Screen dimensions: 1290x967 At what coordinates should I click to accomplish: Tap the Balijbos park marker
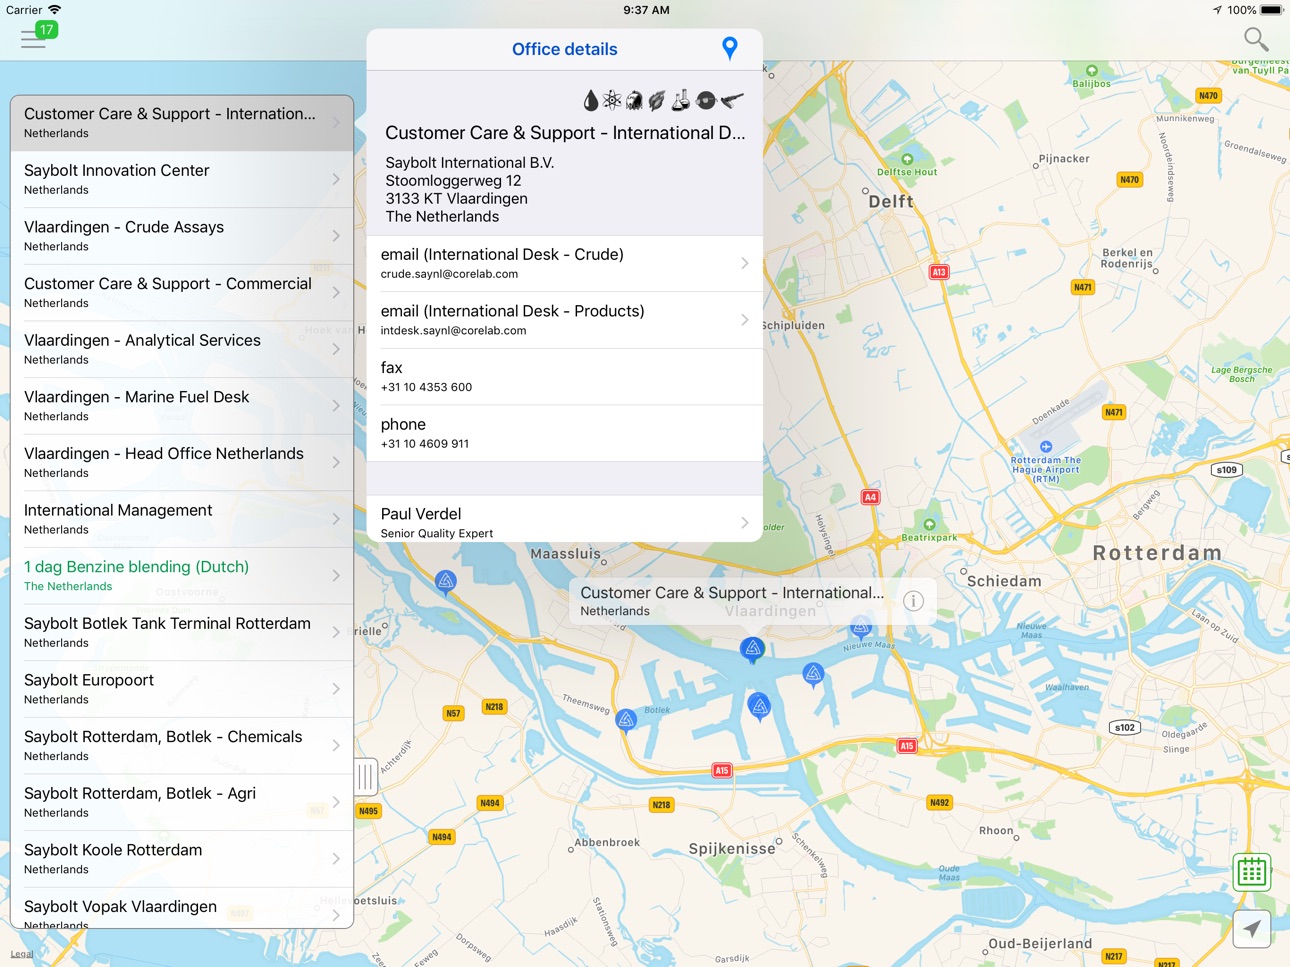pyautogui.click(x=1092, y=71)
